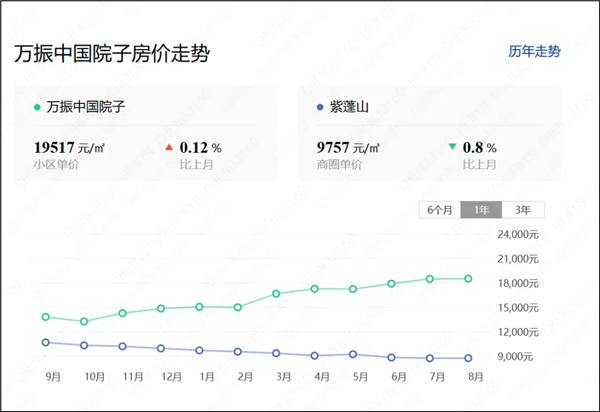Viewport: 600px width, 412px height.
Task: Click the 9,000元 axis label
Action: coord(515,357)
